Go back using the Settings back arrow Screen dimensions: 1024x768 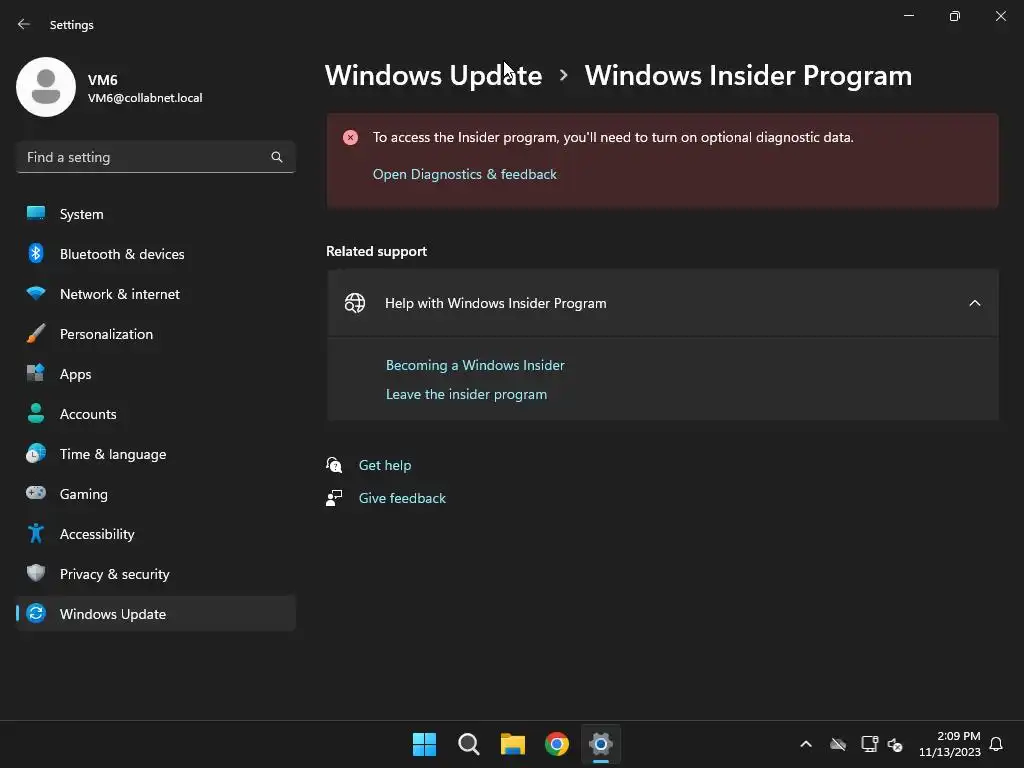[x=24, y=24]
